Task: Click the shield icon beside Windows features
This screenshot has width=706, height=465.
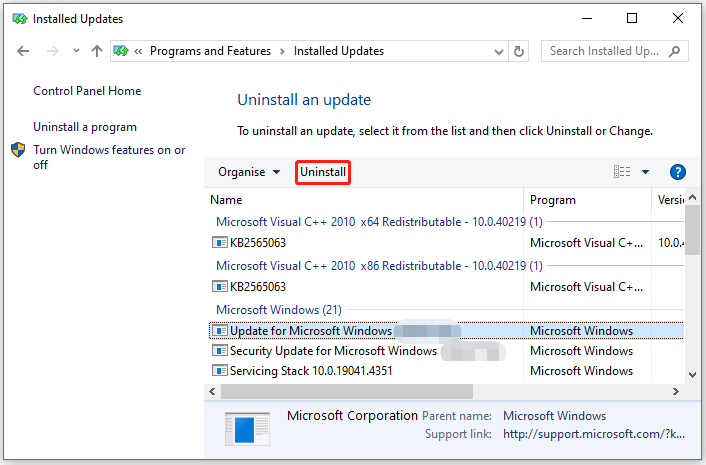Action: pos(18,150)
